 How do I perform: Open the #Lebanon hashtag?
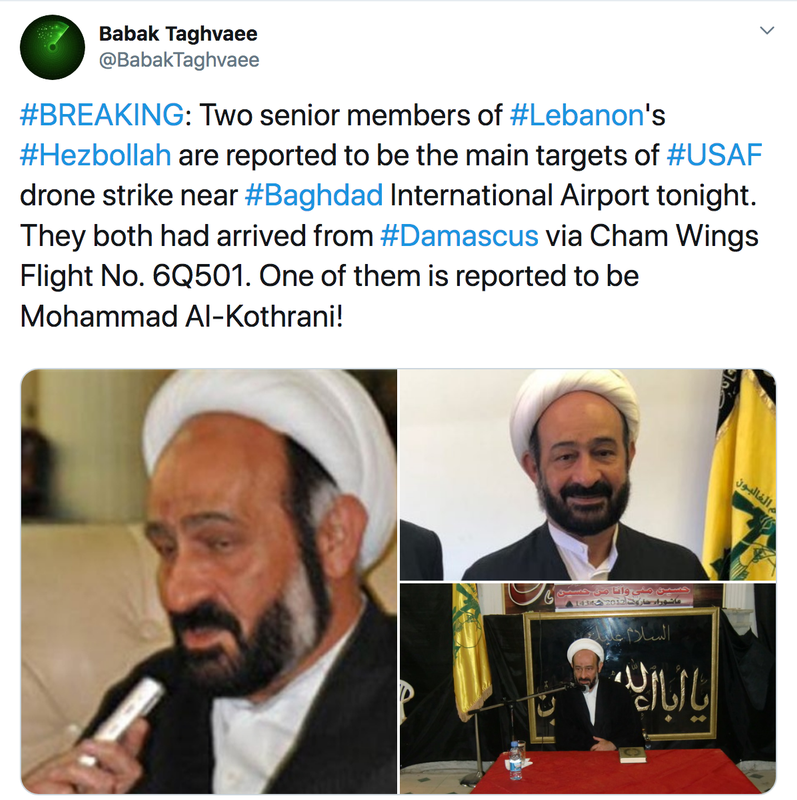point(577,115)
